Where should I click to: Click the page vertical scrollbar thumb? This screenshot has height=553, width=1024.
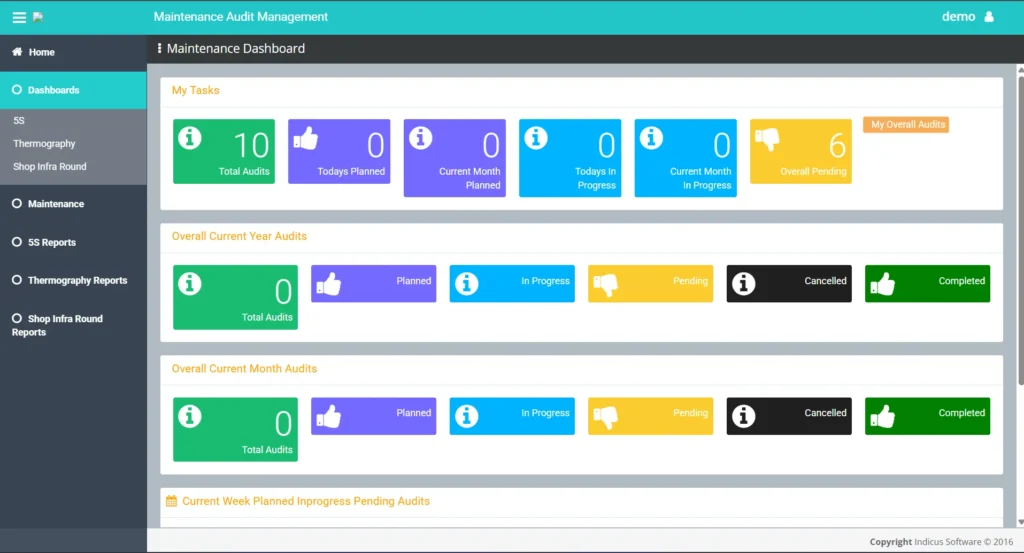[x=1020, y=229]
